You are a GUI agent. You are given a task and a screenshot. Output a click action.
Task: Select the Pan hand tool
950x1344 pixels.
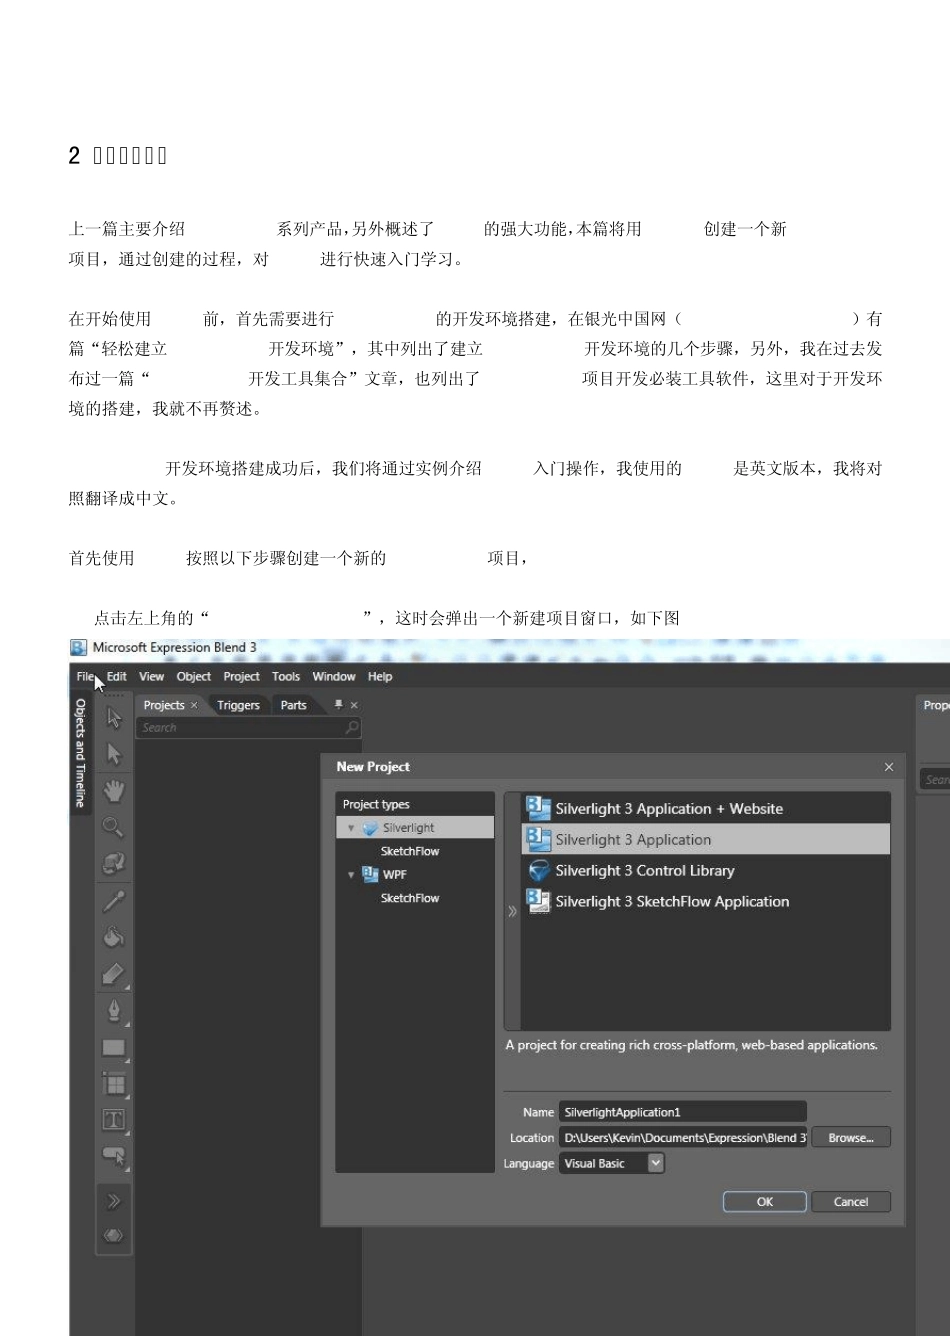(x=114, y=791)
